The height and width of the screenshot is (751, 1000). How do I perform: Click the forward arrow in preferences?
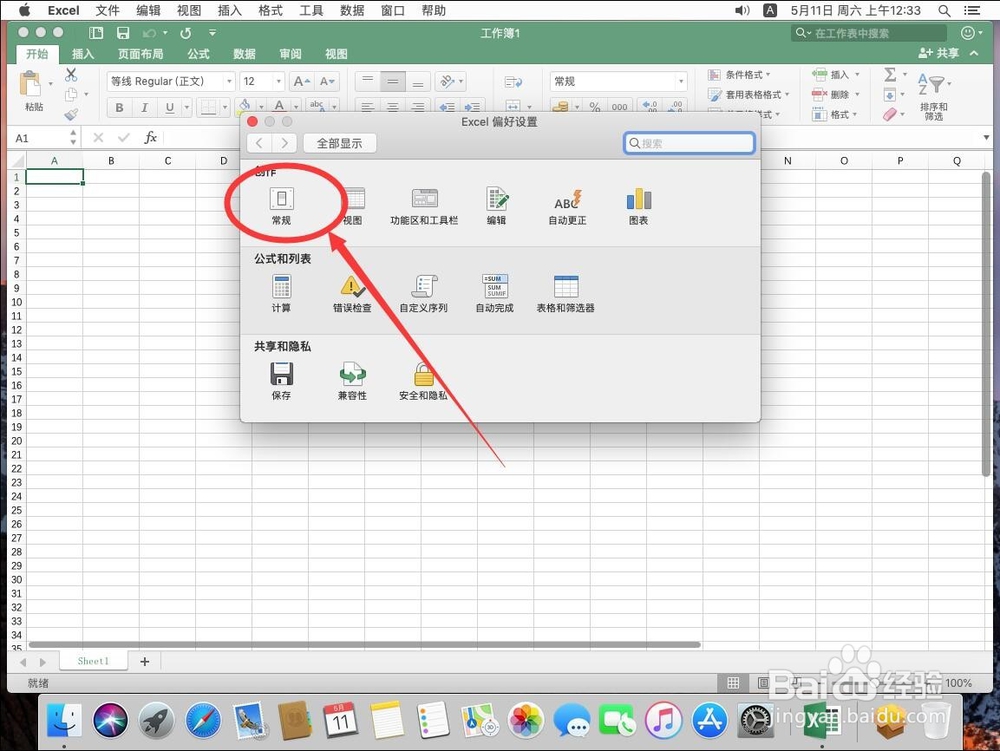tap(284, 143)
